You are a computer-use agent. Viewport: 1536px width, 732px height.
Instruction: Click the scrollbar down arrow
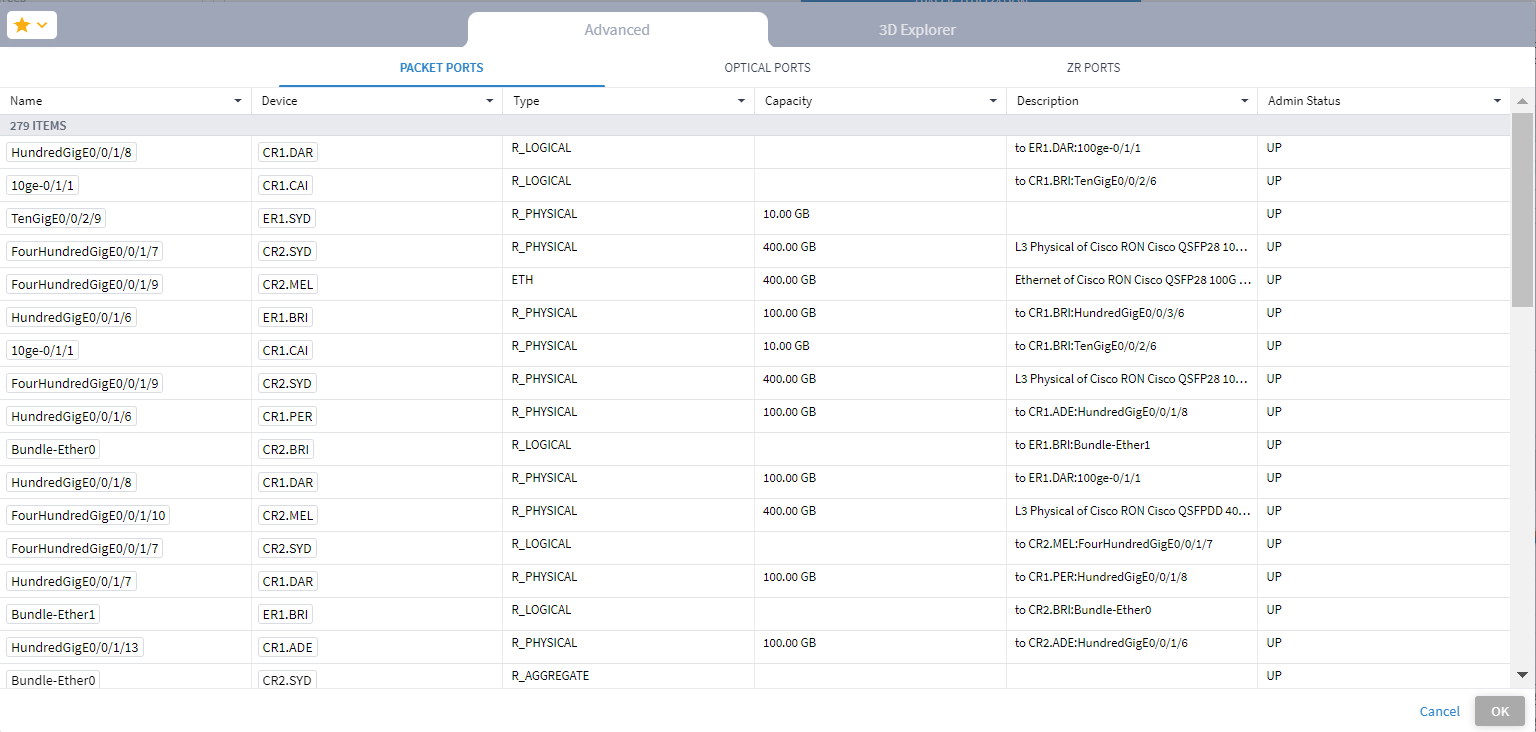tap(1522, 675)
